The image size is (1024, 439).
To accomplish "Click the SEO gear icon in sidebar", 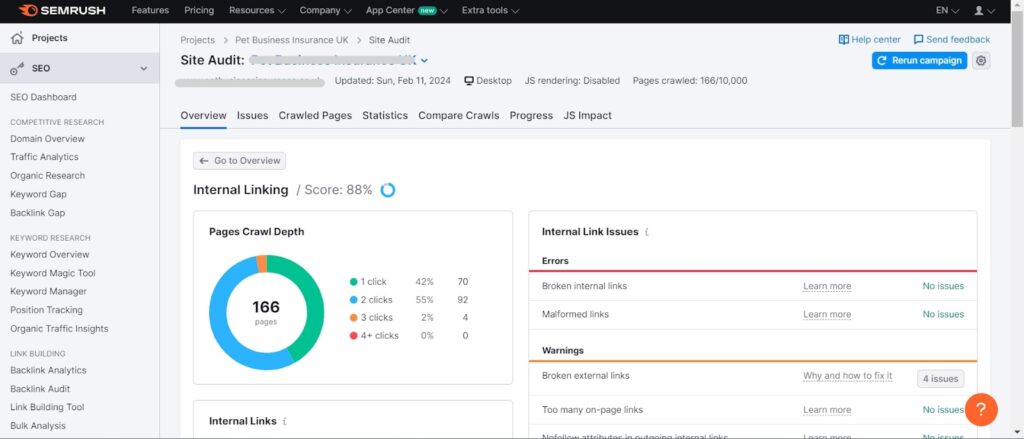I will [x=17, y=69].
